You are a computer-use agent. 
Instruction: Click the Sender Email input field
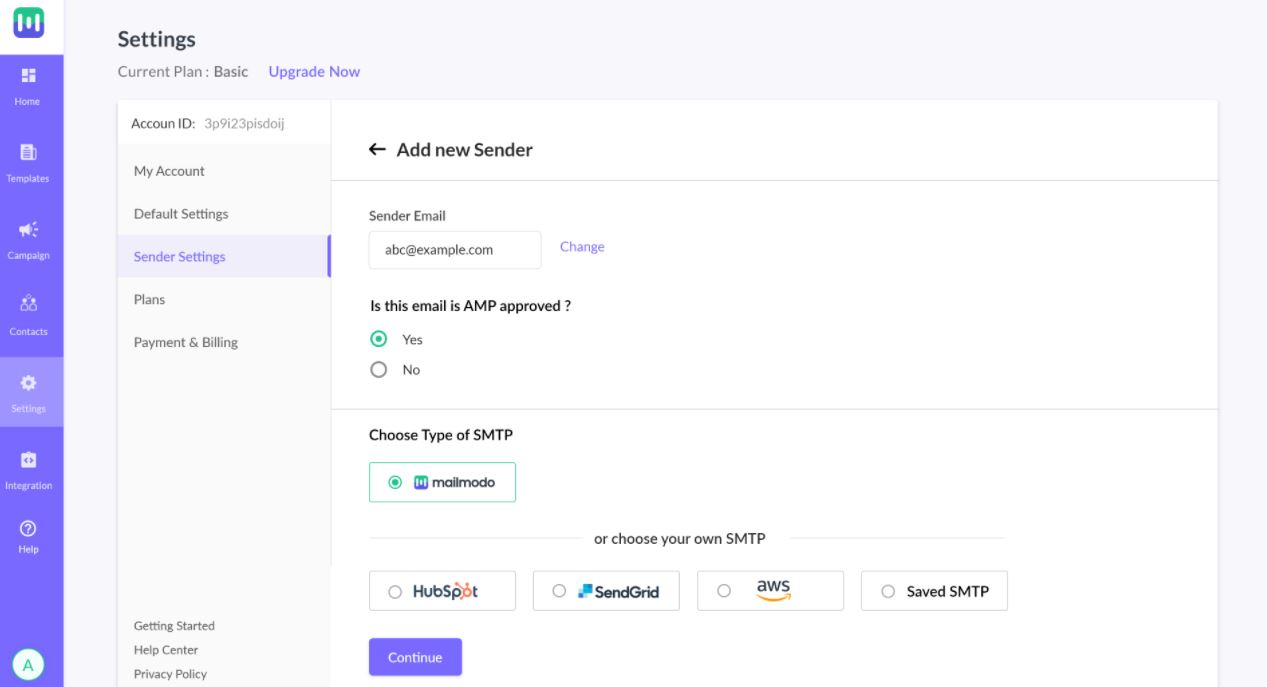(x=455, y=250)
